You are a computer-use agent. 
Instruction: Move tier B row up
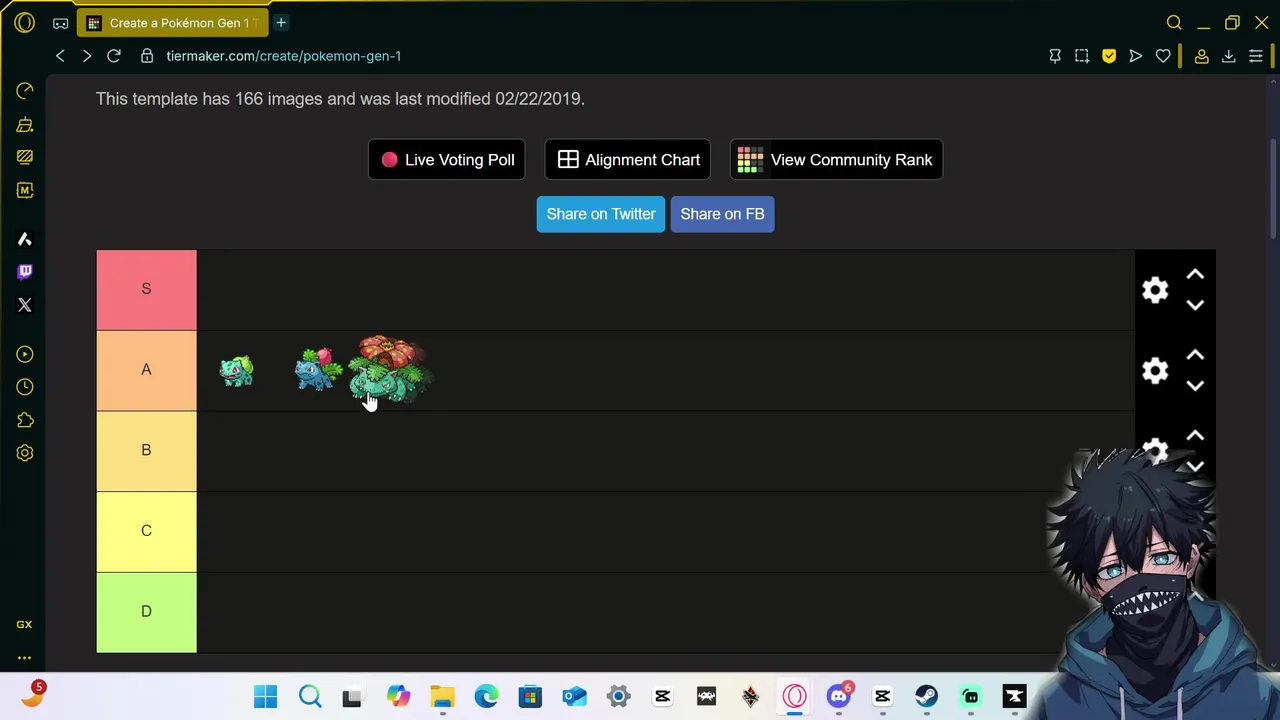pos(1195,436)
